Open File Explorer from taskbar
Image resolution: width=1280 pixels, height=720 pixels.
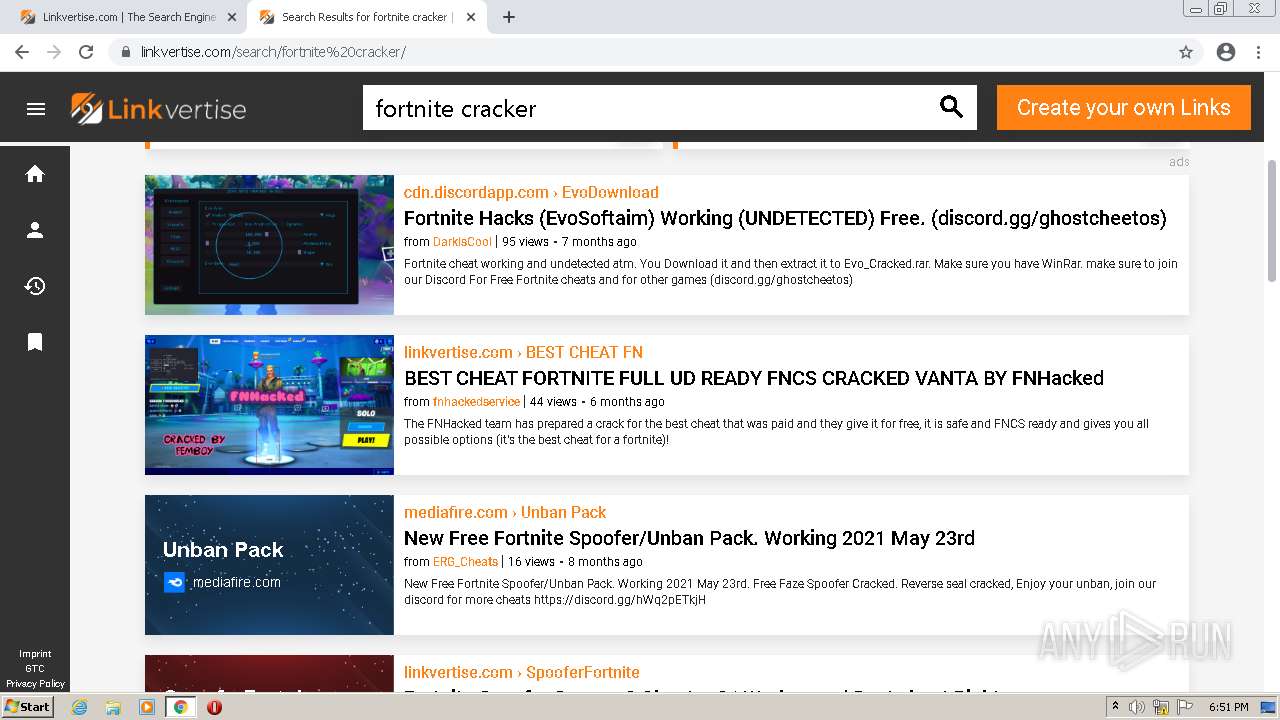coord(113,707)
